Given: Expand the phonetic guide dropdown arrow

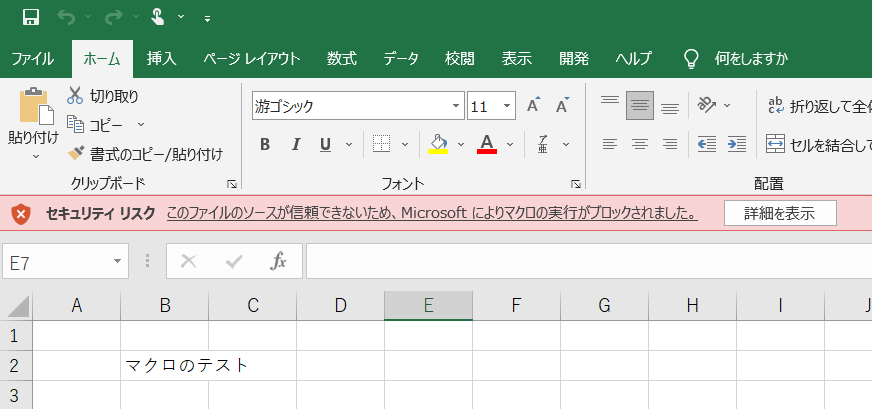Looking at the screenshot, I should [566, 145].
